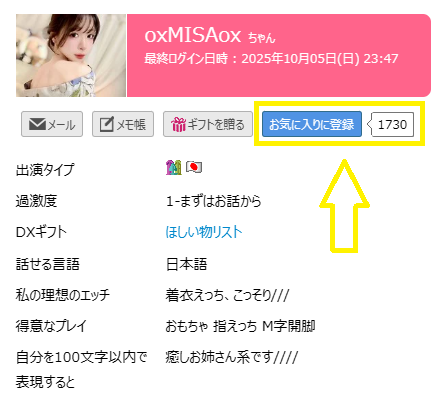Click the Japan flag icon
The width and height of the screenshot is (448, 412).
coord(194,167)
